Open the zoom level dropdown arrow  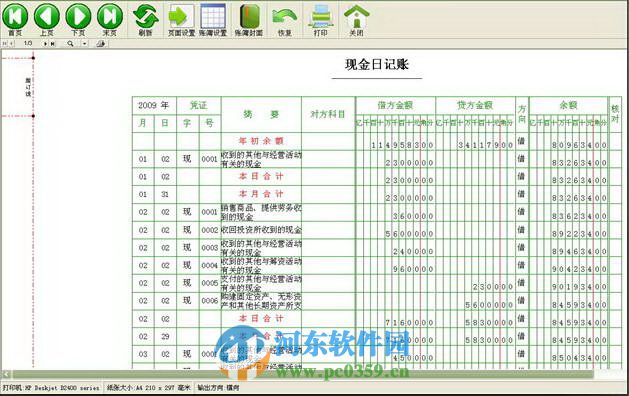pyautogui.click(x=85, y=43)
